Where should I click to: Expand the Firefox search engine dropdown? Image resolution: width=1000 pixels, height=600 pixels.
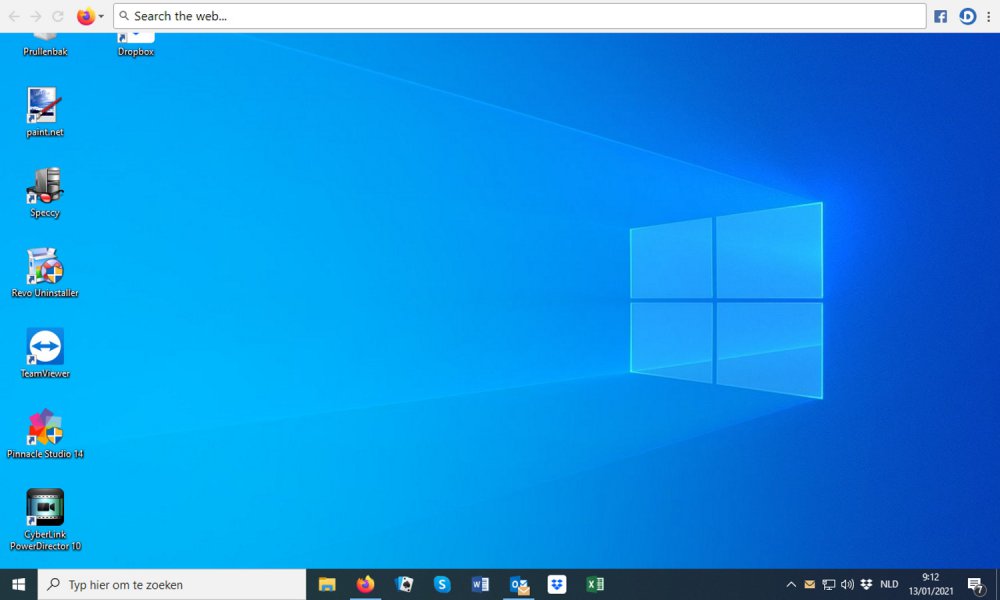click(x=91, y=16)
